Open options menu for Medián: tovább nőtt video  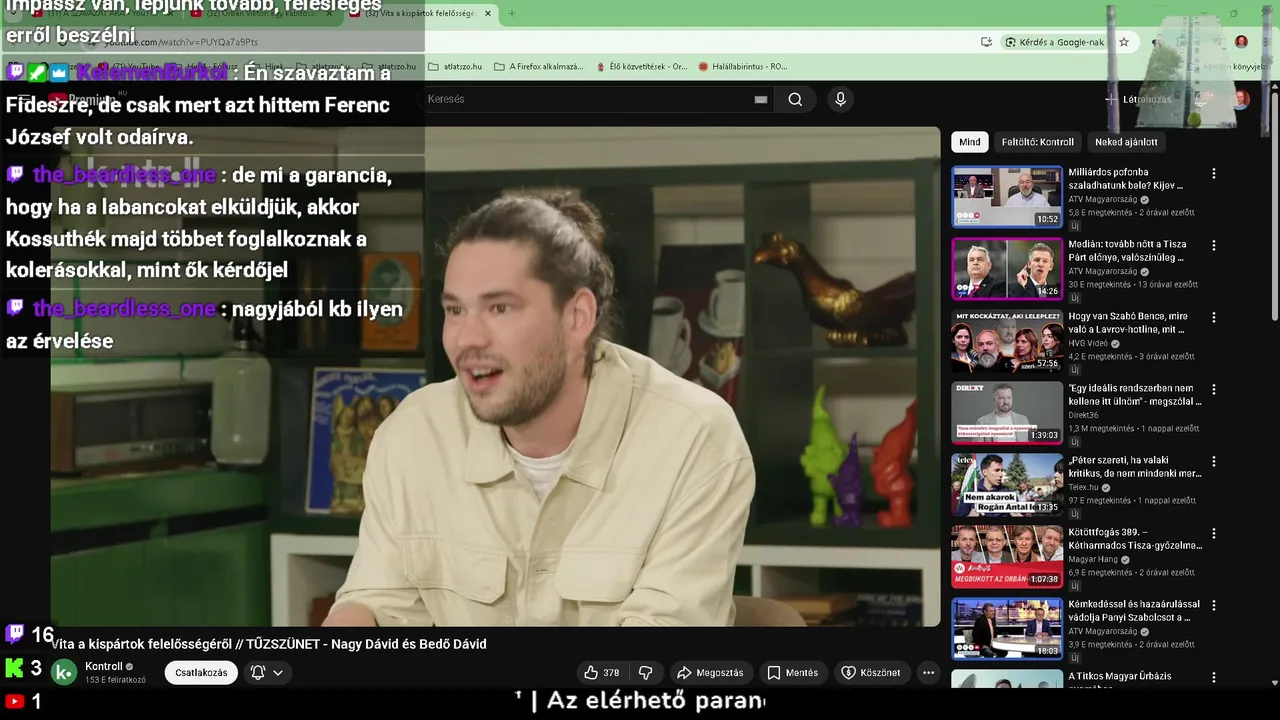click(x=1214, y=245)
